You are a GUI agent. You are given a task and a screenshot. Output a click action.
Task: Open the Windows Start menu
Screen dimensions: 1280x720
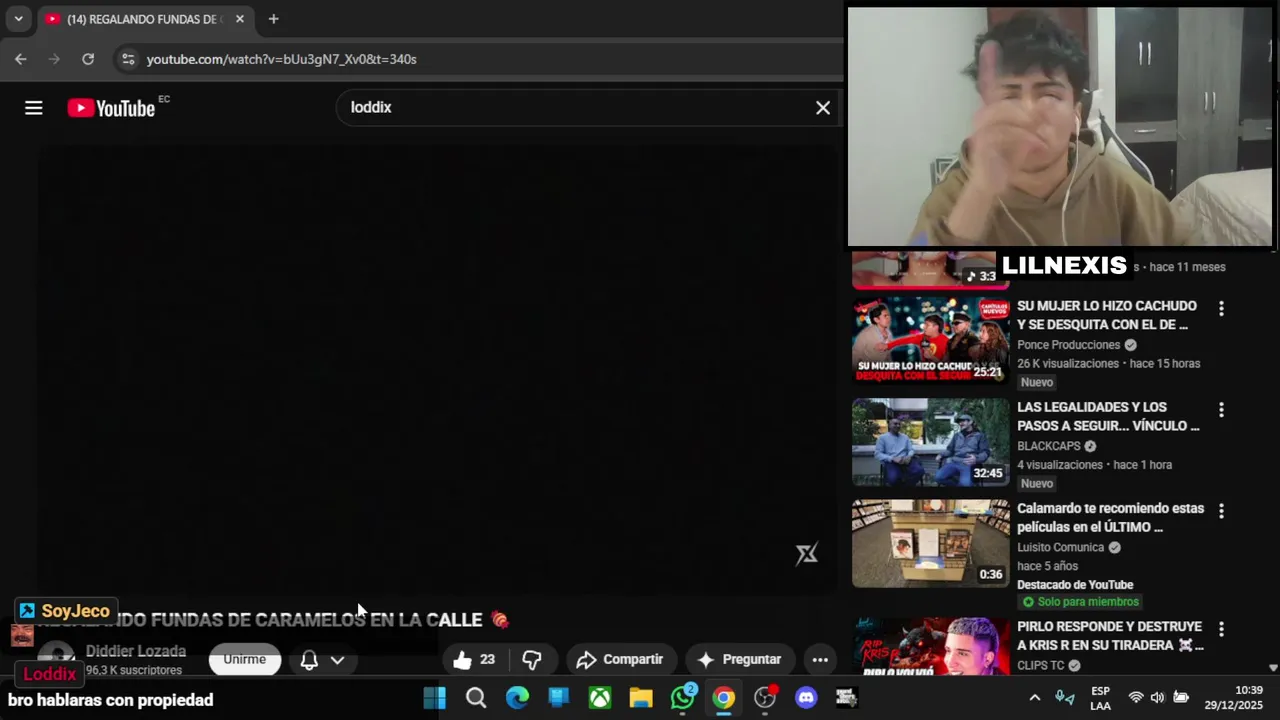pos(434,698)
